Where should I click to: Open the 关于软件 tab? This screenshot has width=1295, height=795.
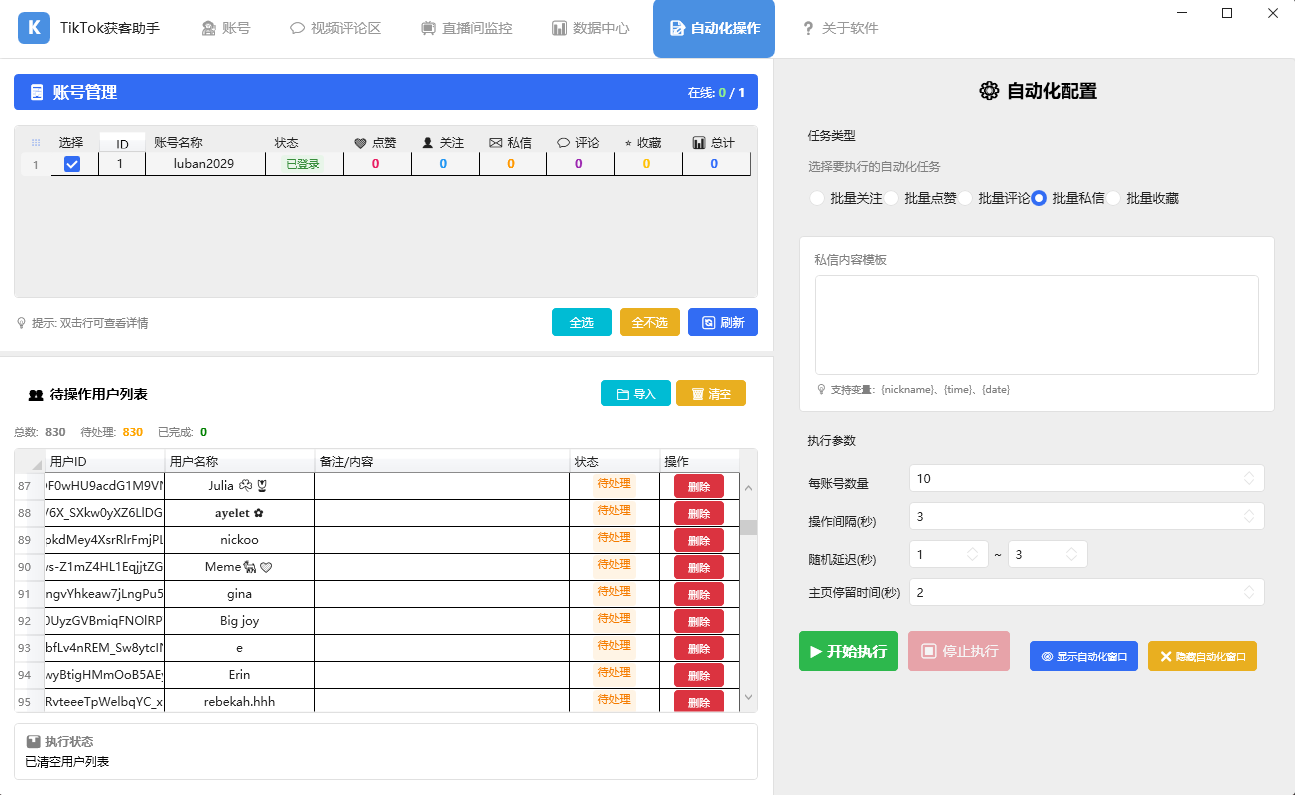[x=840, y=28]
